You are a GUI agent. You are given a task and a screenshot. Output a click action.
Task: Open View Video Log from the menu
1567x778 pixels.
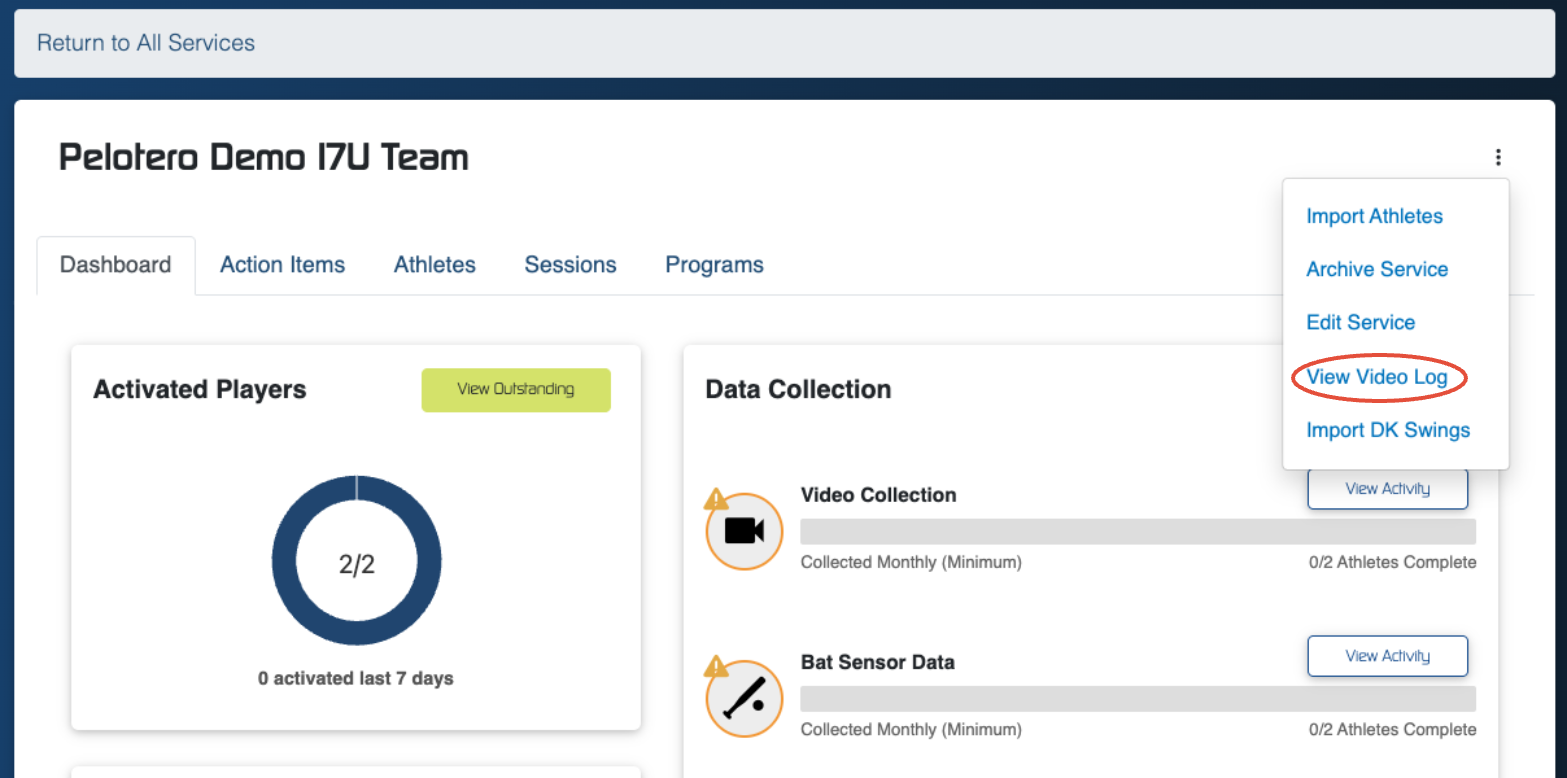(1377, 377)
